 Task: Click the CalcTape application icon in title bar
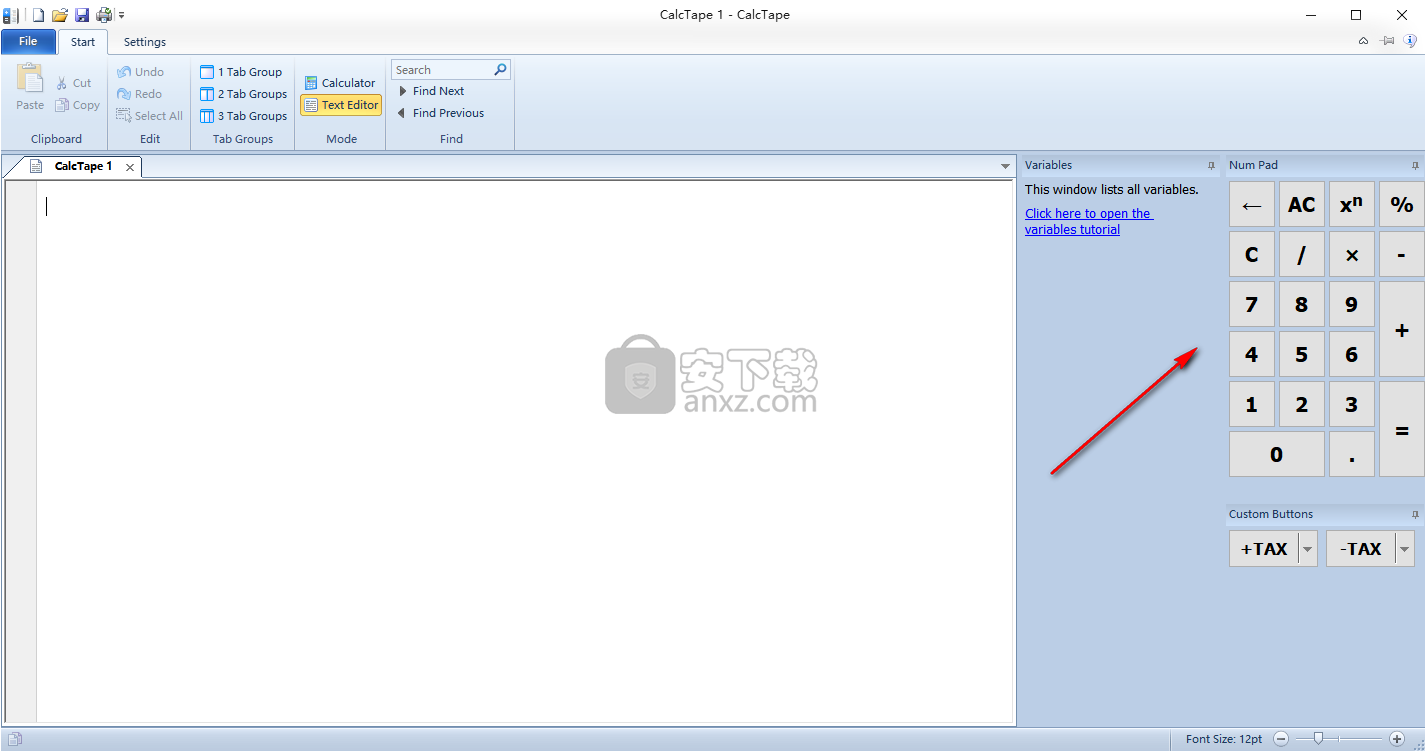click(x=11, y=15)
